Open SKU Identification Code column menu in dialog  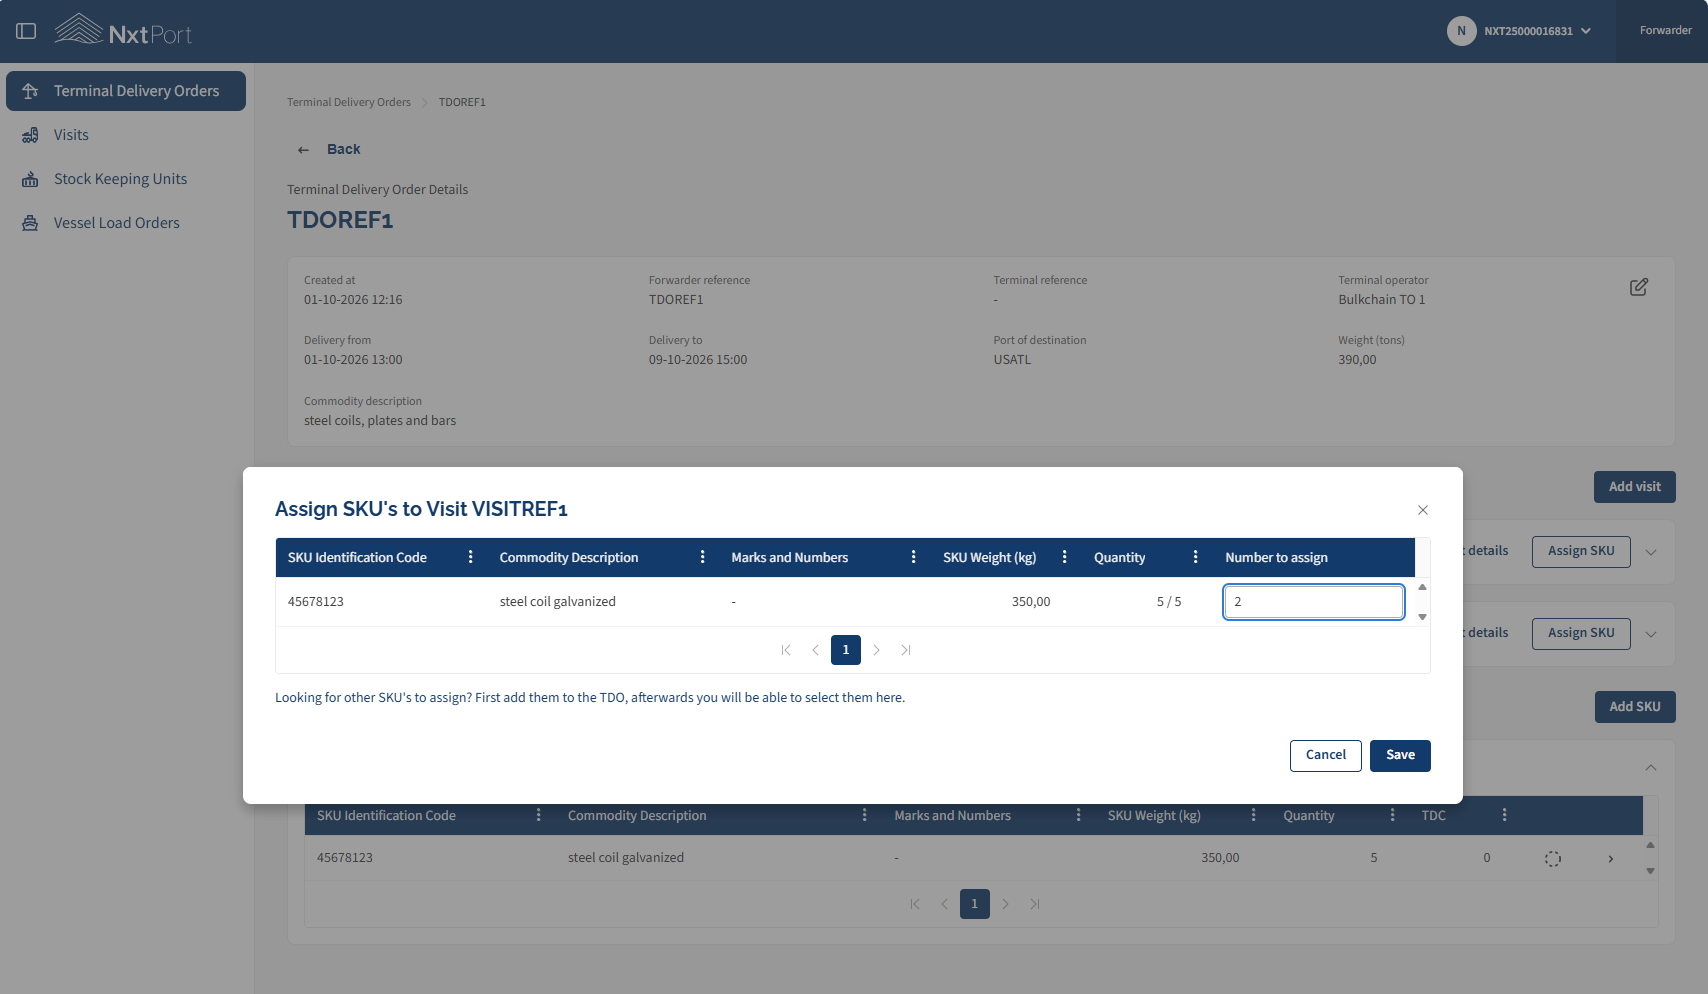(471, 557)
